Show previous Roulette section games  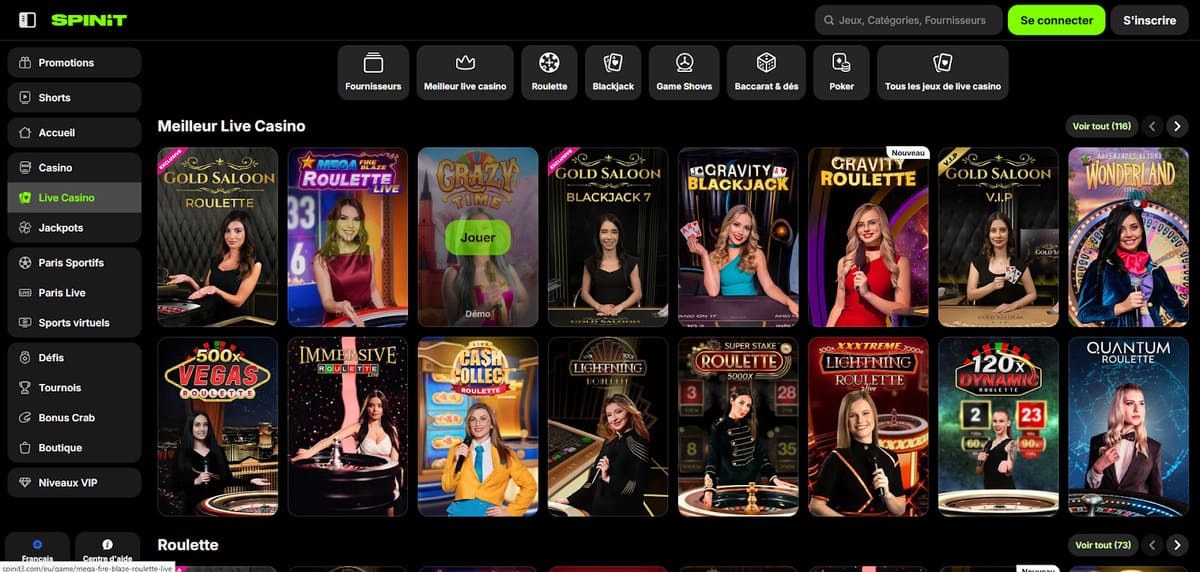coord(1152,545)
